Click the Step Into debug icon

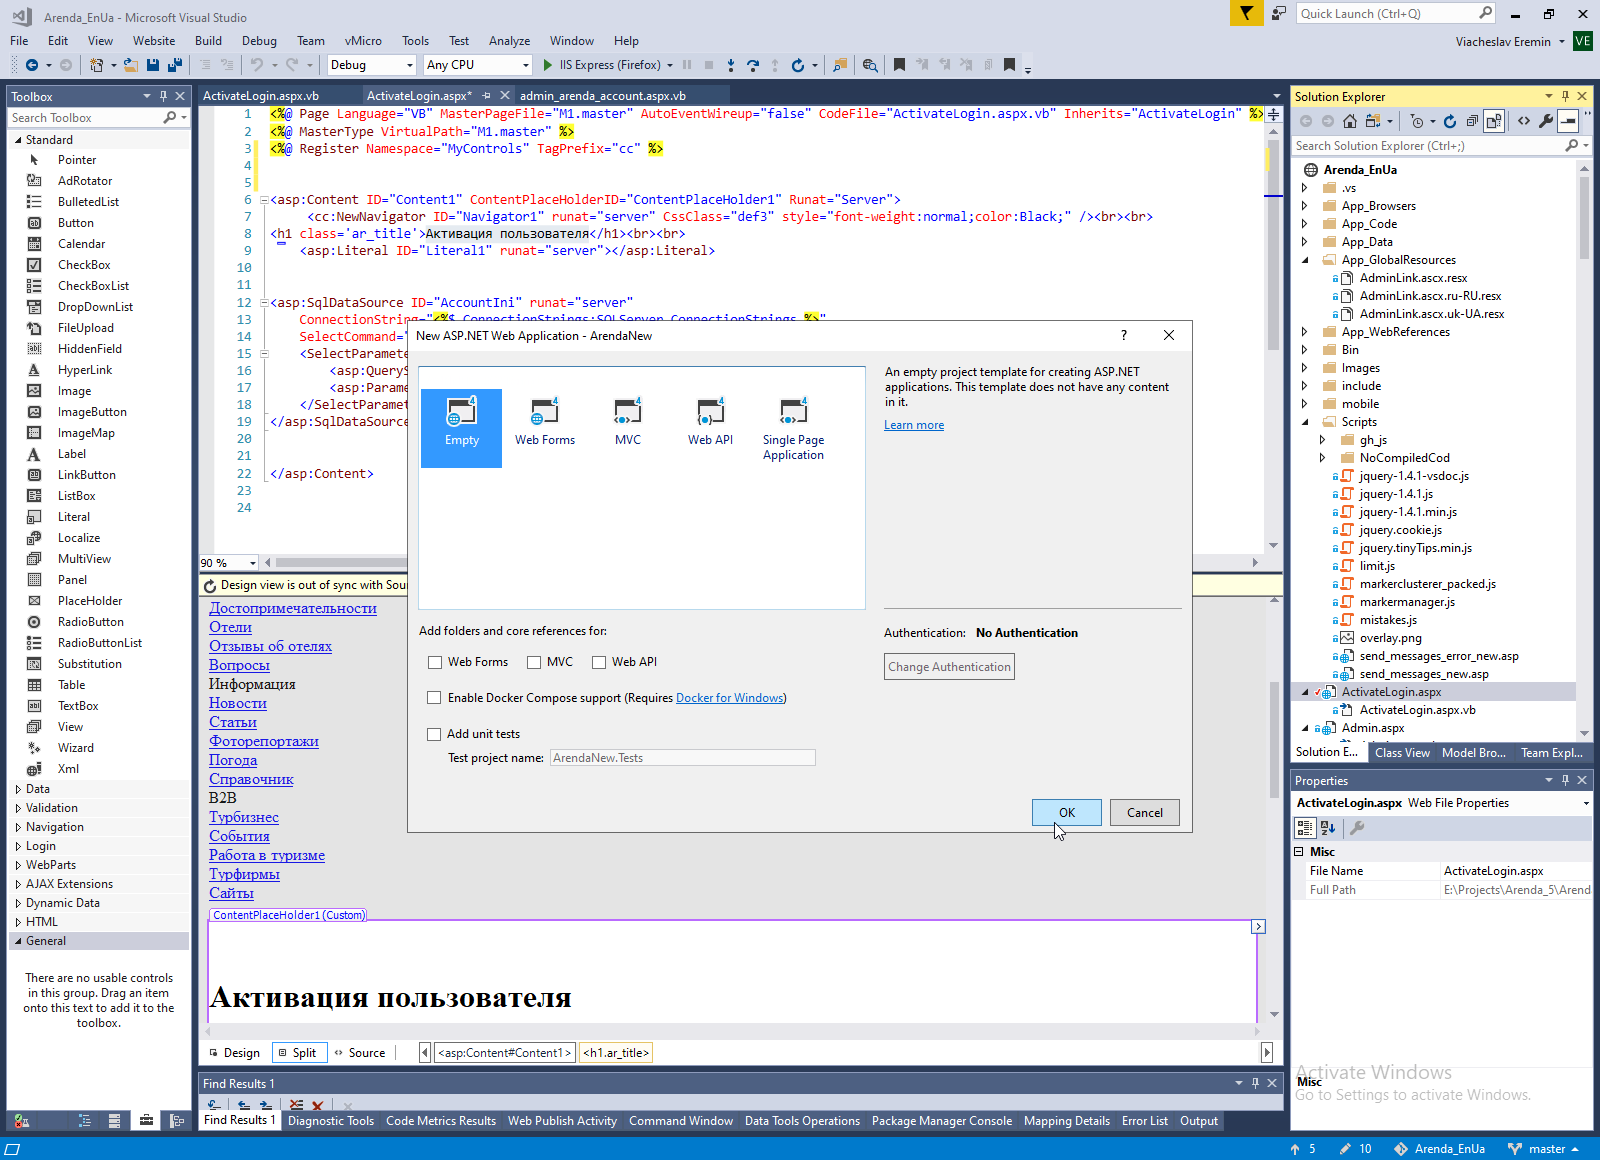point(731,65)
